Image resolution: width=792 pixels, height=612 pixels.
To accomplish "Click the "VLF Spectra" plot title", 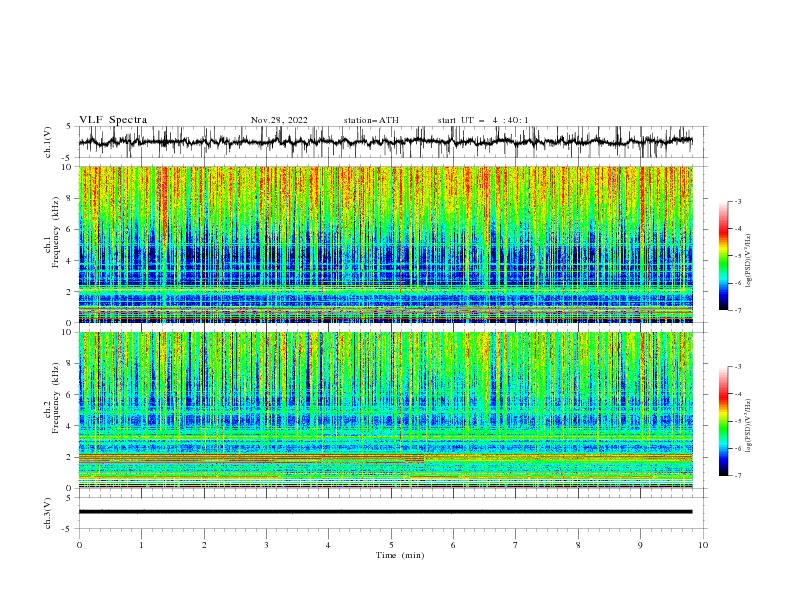I will coord(113,120).
